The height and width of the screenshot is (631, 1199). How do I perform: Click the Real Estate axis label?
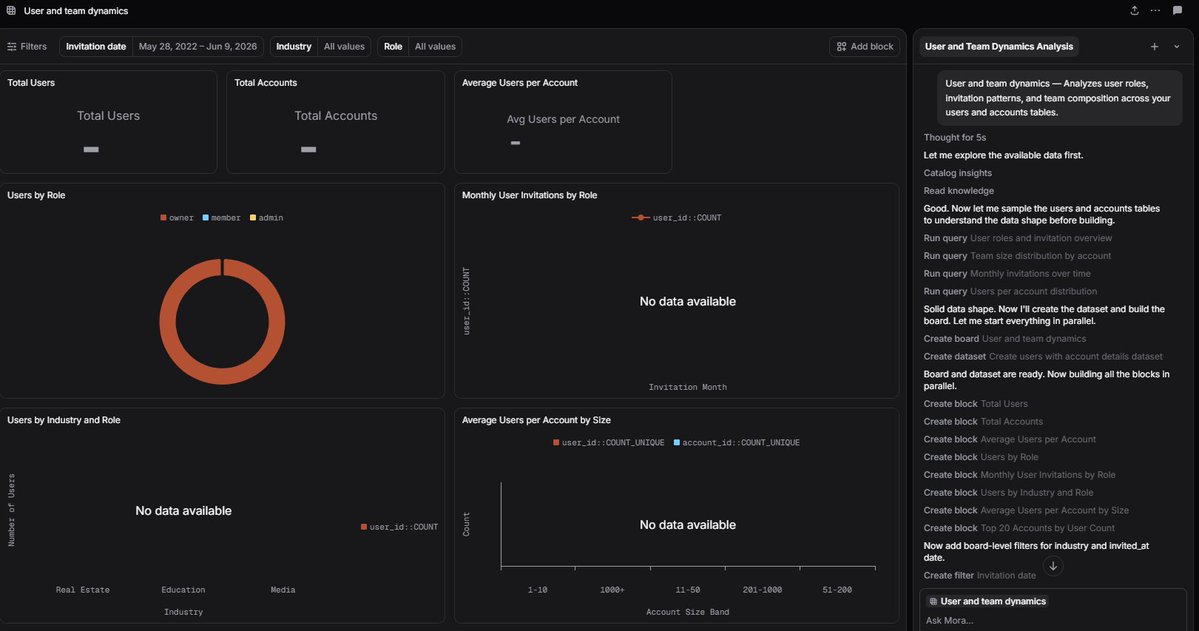click(83, 590)
